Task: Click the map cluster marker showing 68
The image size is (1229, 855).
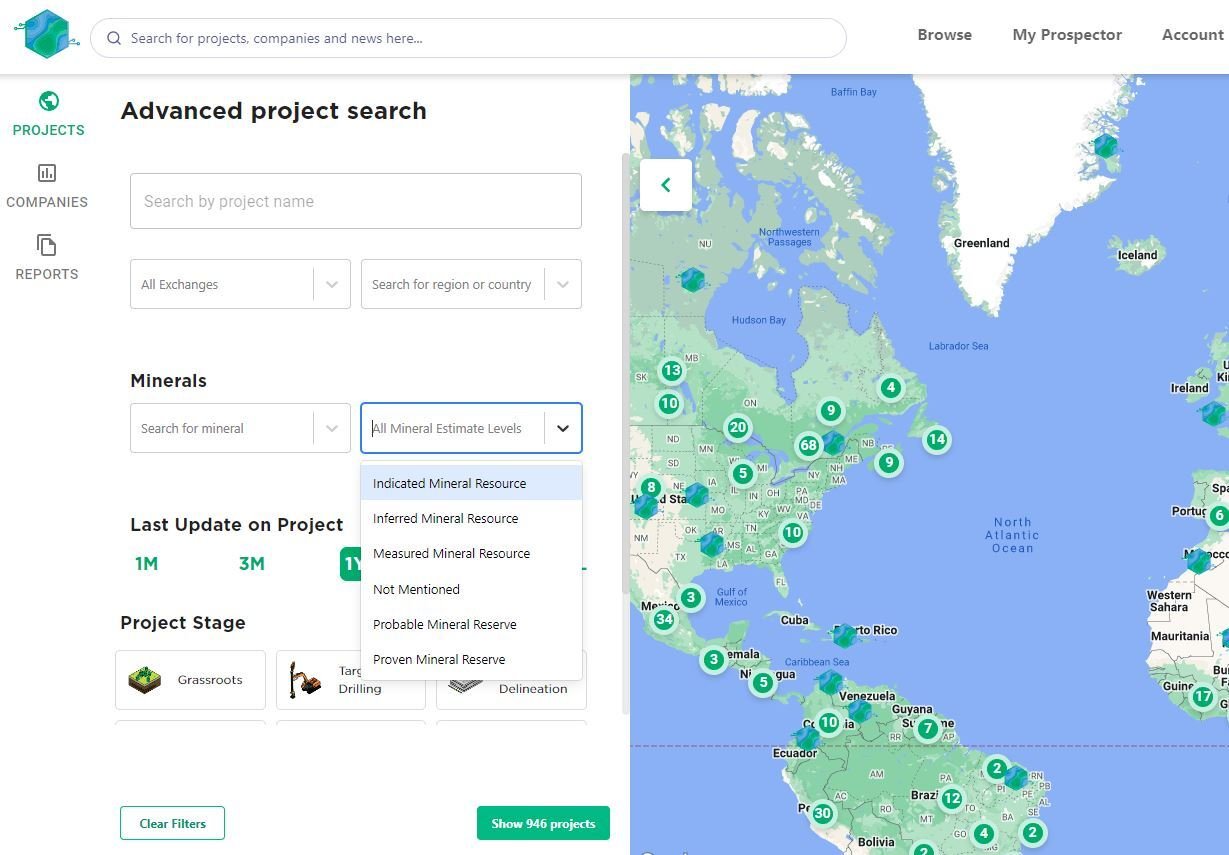Action: pos(808,445)
